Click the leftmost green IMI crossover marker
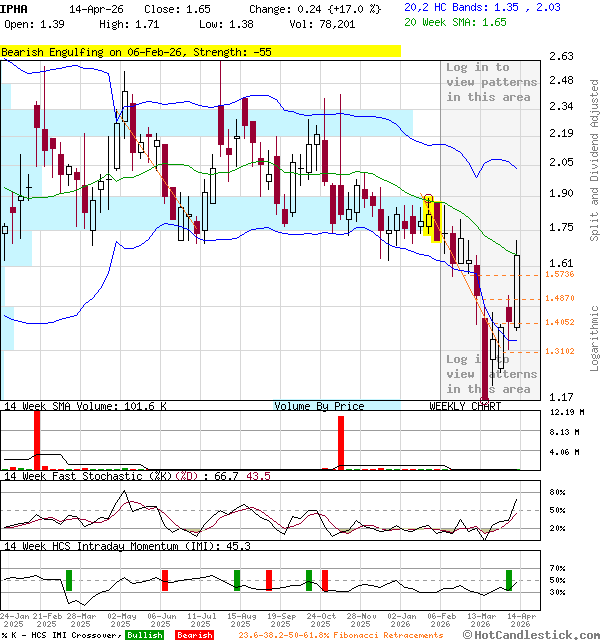Screen dimensions: 600x640 (69, 579)
